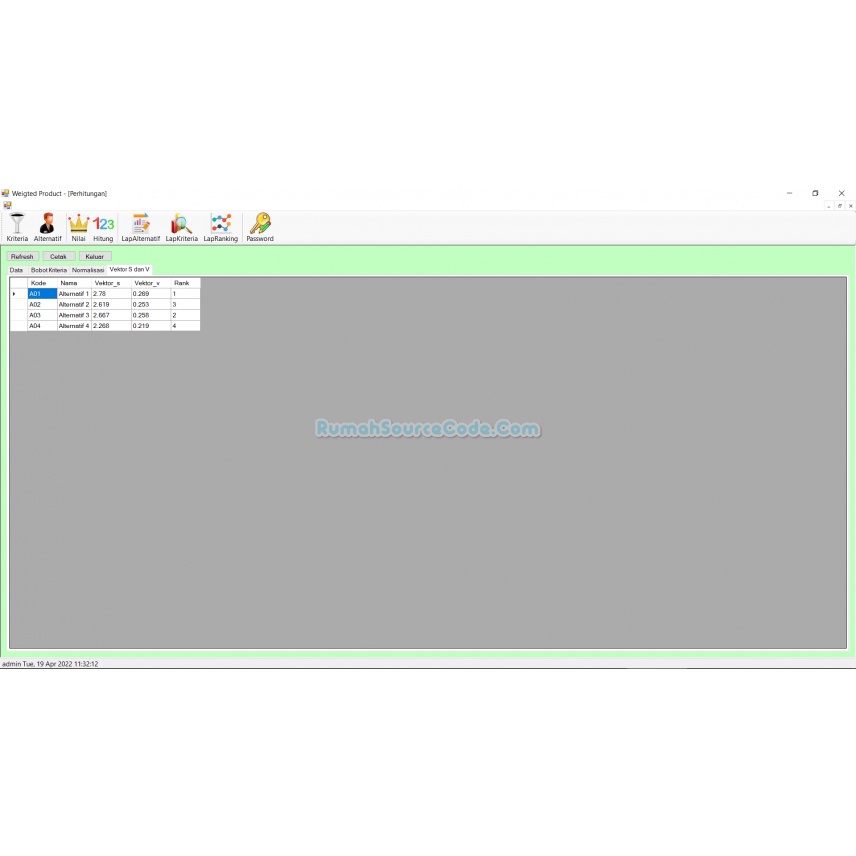
Task: Click the row selector arrow for A01
Action: tap(19, 294)
